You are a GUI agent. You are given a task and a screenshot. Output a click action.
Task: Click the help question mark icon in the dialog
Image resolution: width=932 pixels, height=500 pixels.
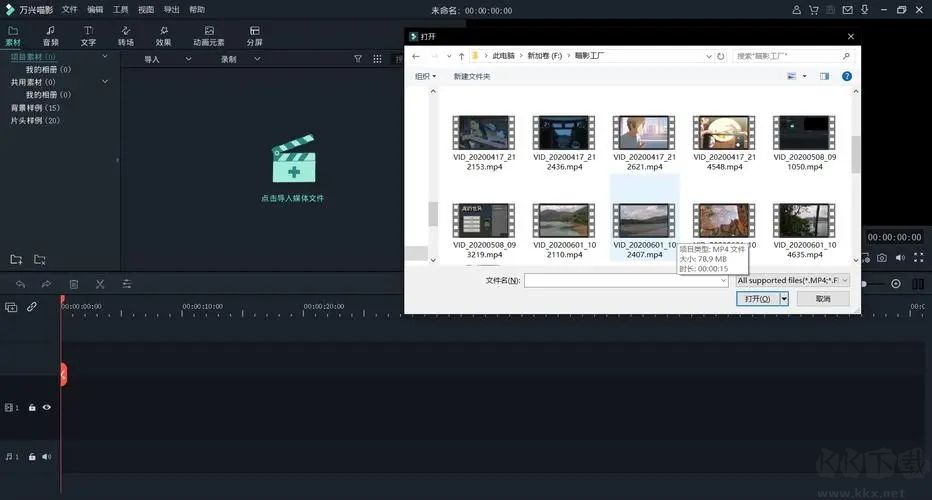(846, 76)
